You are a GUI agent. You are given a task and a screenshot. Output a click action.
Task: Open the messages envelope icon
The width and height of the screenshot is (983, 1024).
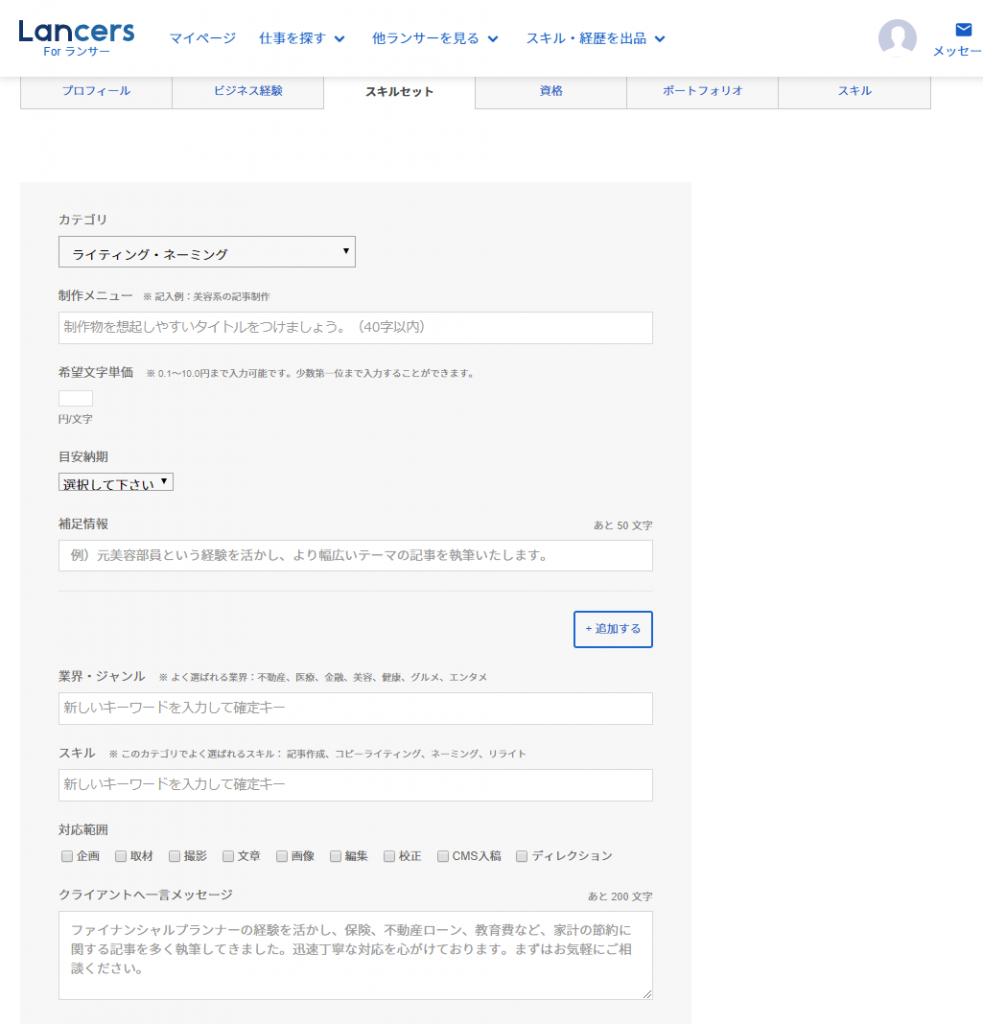pyautogui.click(x=963, y=30)
